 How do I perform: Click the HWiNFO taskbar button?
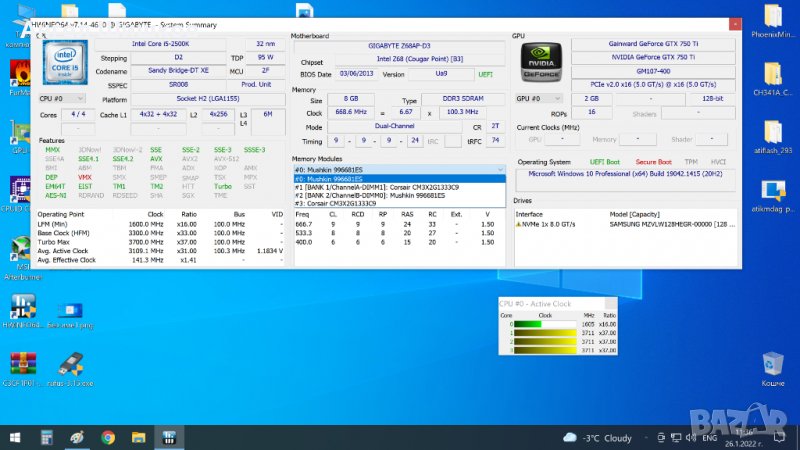(170, 437)
